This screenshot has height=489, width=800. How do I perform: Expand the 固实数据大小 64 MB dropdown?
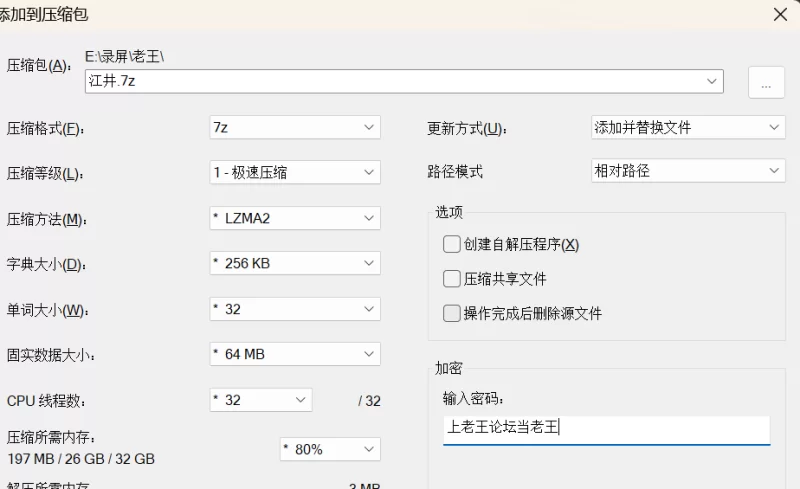[x=295, y=354]
